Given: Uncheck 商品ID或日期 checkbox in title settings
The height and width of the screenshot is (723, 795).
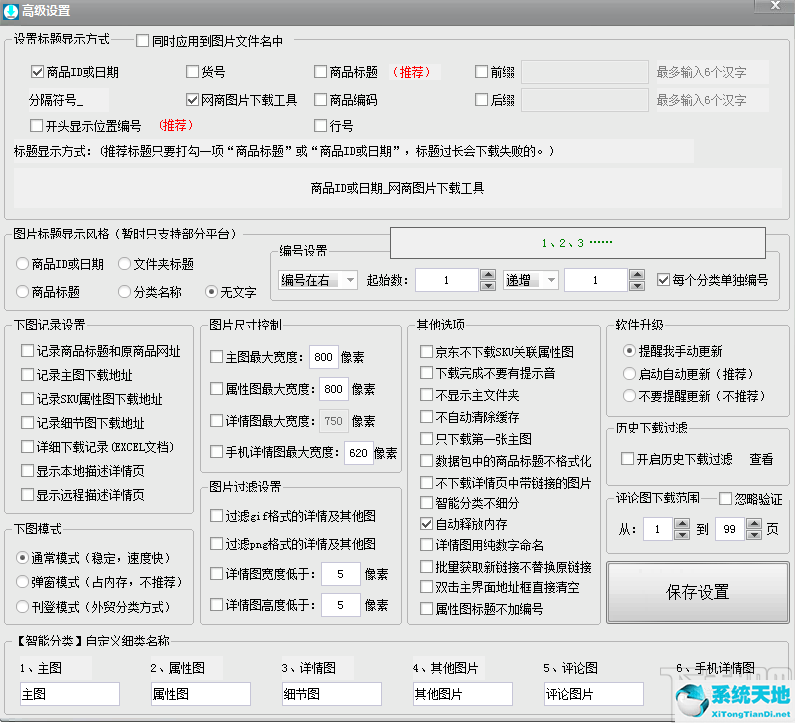Looking at the screenshot, I should [x=37, y=71].
